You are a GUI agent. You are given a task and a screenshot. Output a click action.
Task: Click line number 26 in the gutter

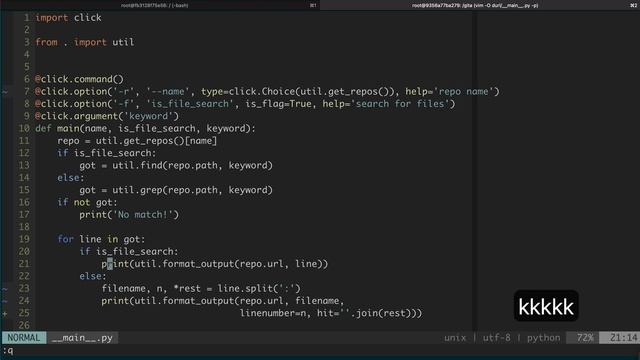(x=24, y=325)
